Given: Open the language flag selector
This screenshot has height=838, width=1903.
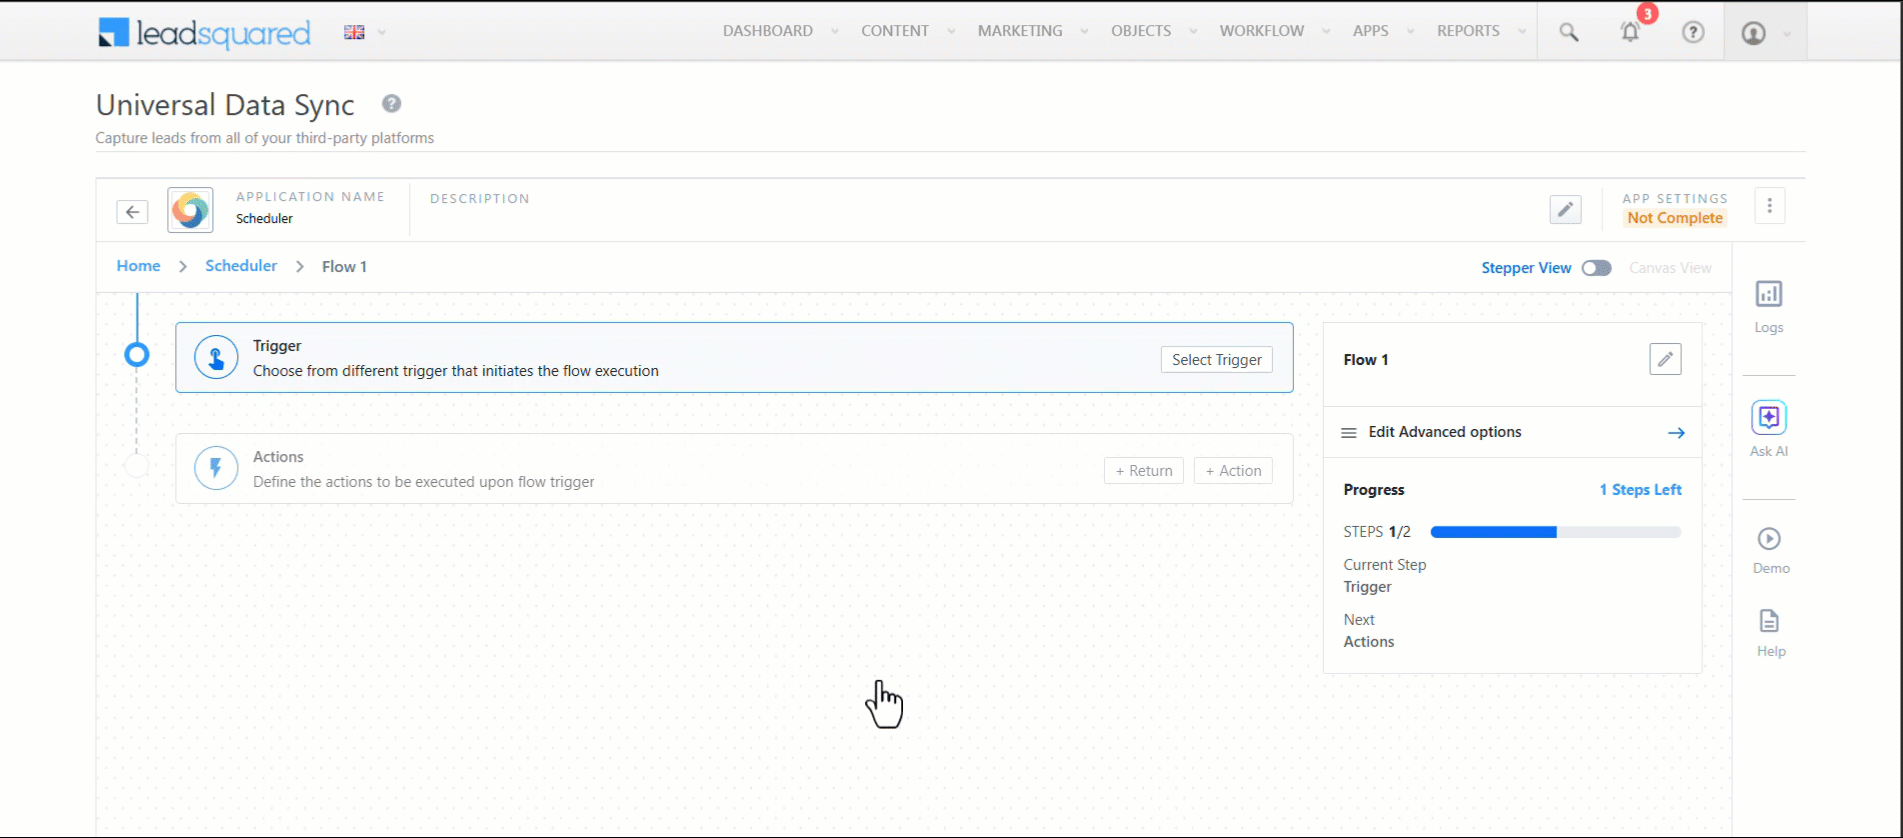Looking at the screenshot, I should pos(354,32).
